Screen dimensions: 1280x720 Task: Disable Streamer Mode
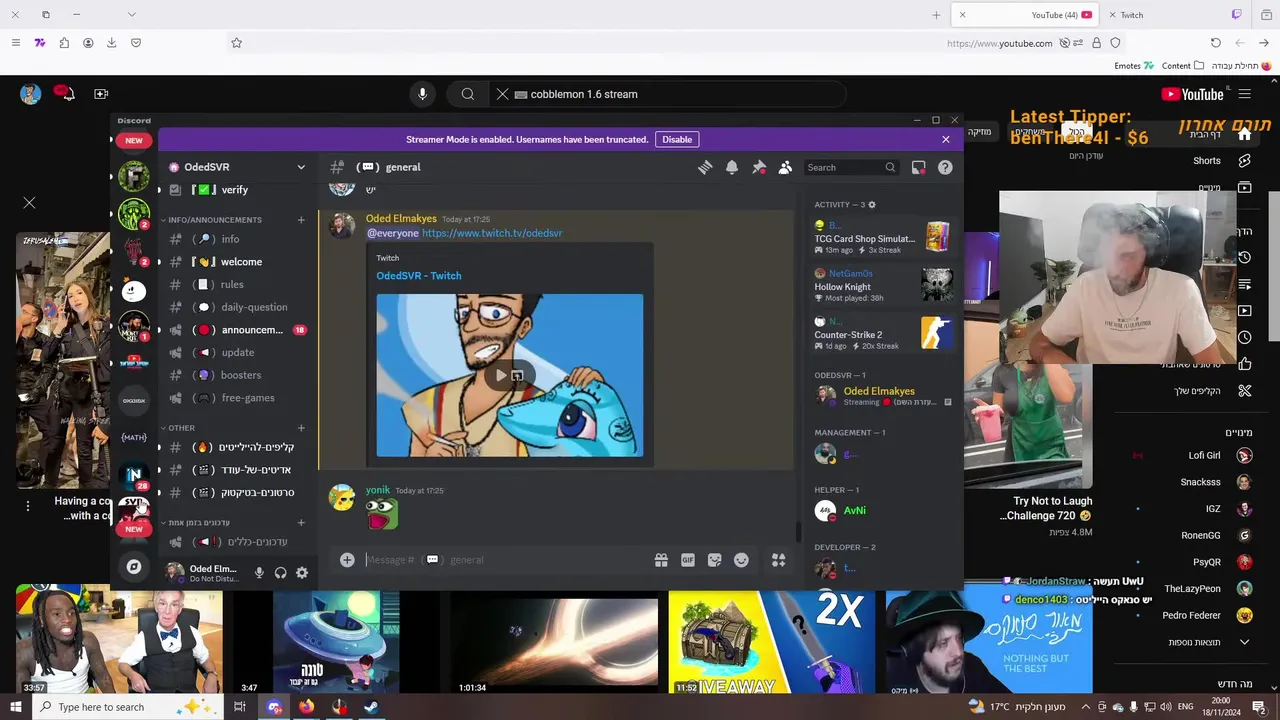coord(677,140)
